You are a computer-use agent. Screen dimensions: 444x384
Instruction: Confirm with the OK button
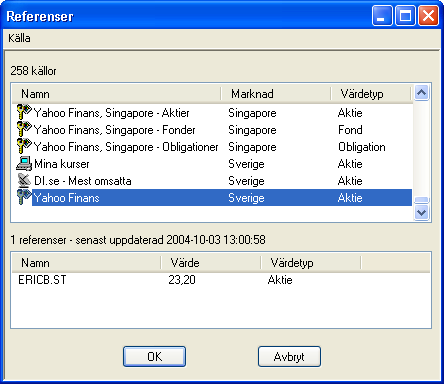point(154,357)
